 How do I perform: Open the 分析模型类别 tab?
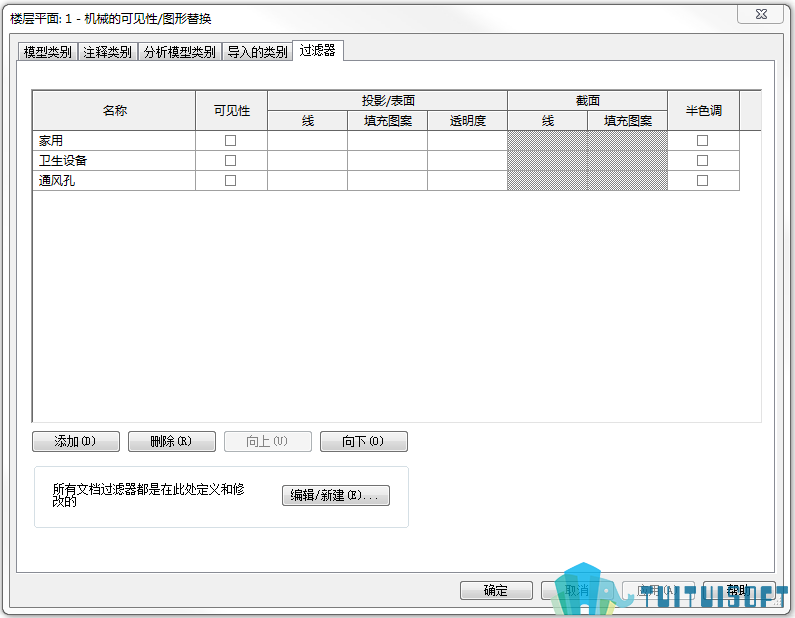(x=179, y=52)
